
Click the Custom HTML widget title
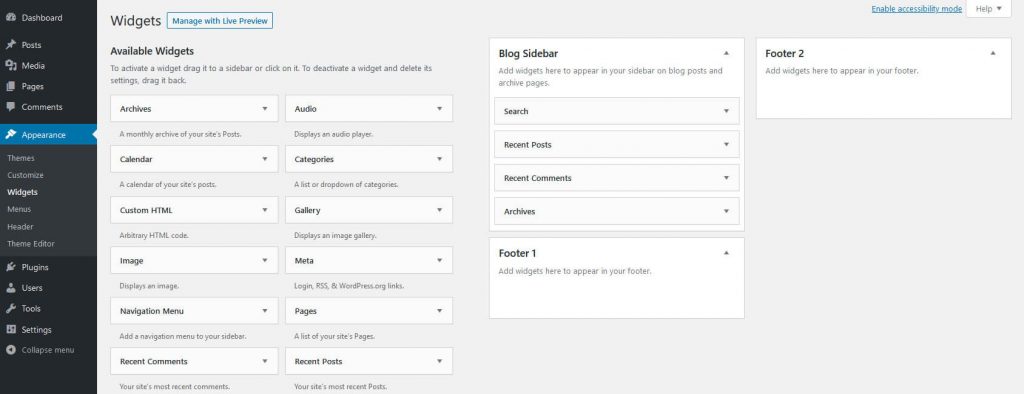point(146,210)
